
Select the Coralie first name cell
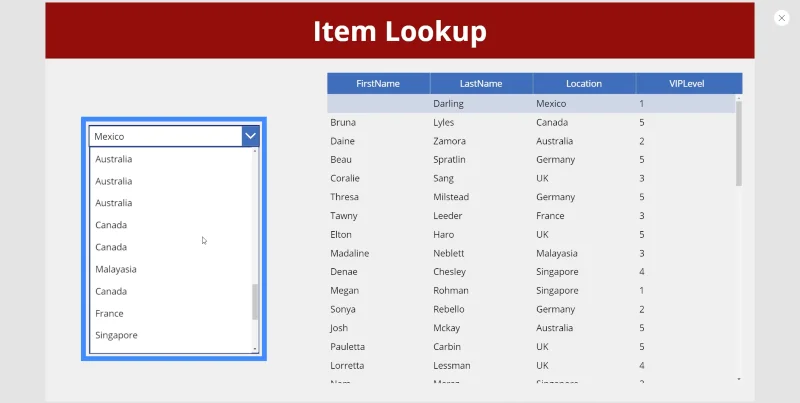point(345,178)
